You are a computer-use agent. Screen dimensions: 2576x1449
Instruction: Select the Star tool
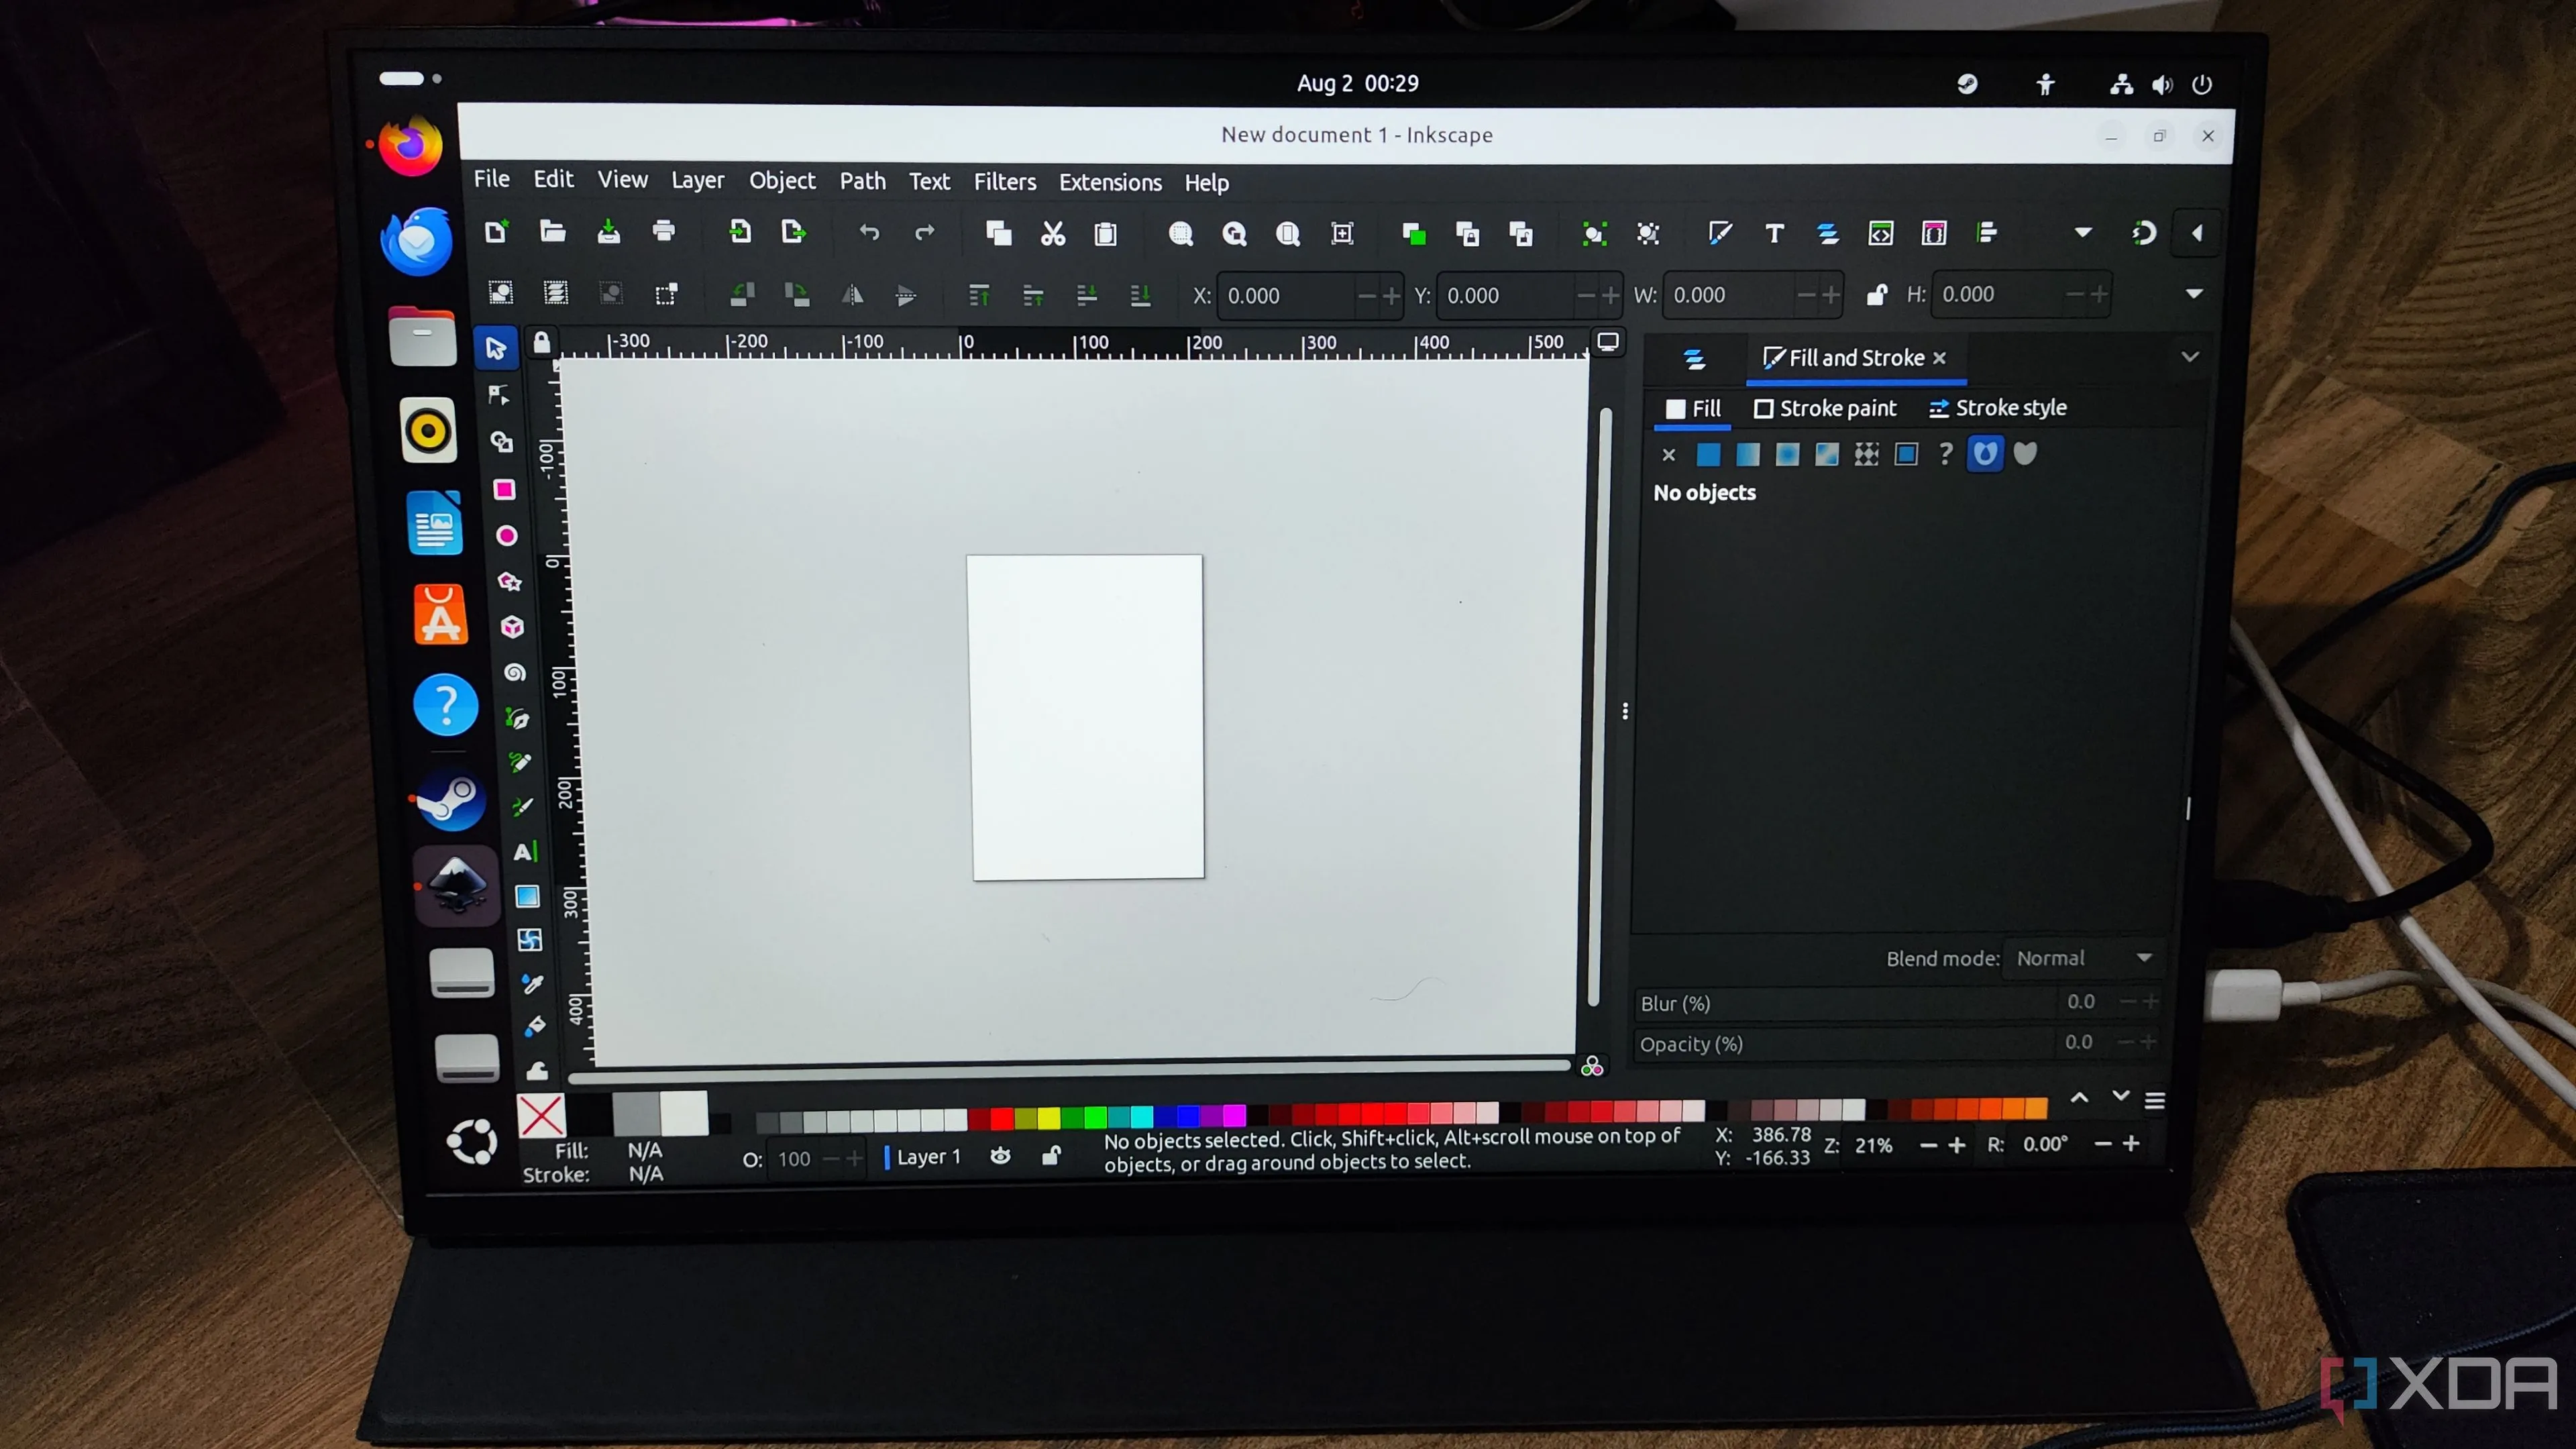510,582
